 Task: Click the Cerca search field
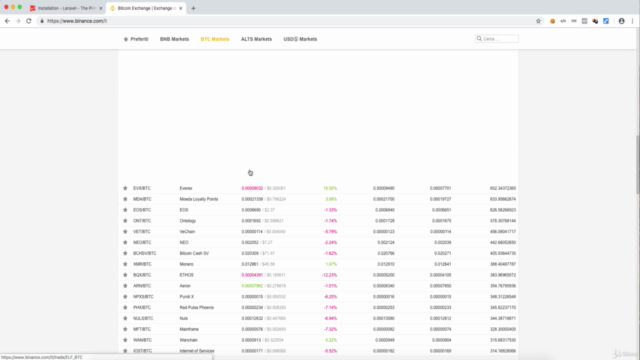497,39
